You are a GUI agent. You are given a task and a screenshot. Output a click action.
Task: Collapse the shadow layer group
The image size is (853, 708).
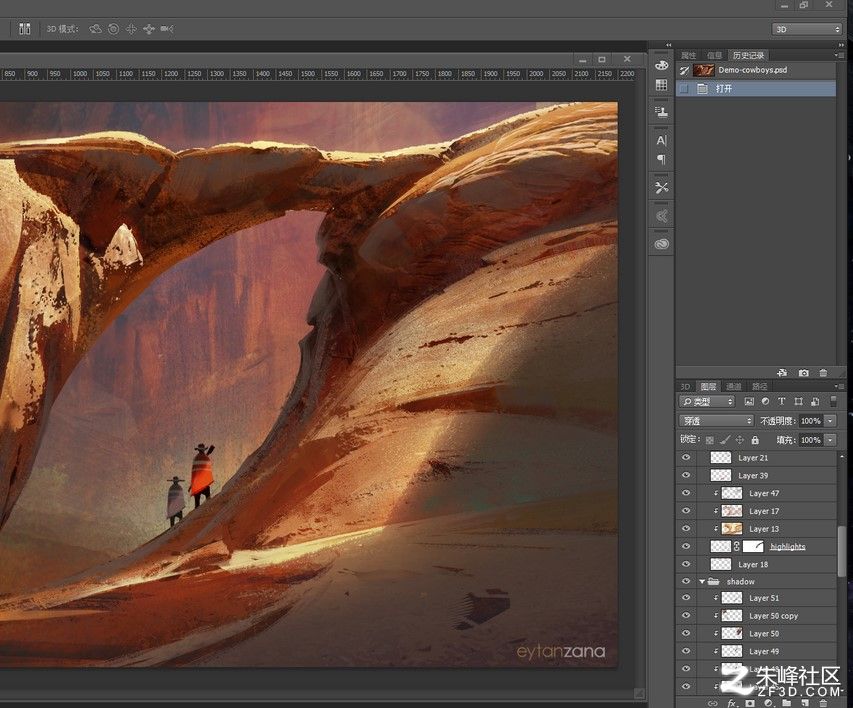pos(702,581)
